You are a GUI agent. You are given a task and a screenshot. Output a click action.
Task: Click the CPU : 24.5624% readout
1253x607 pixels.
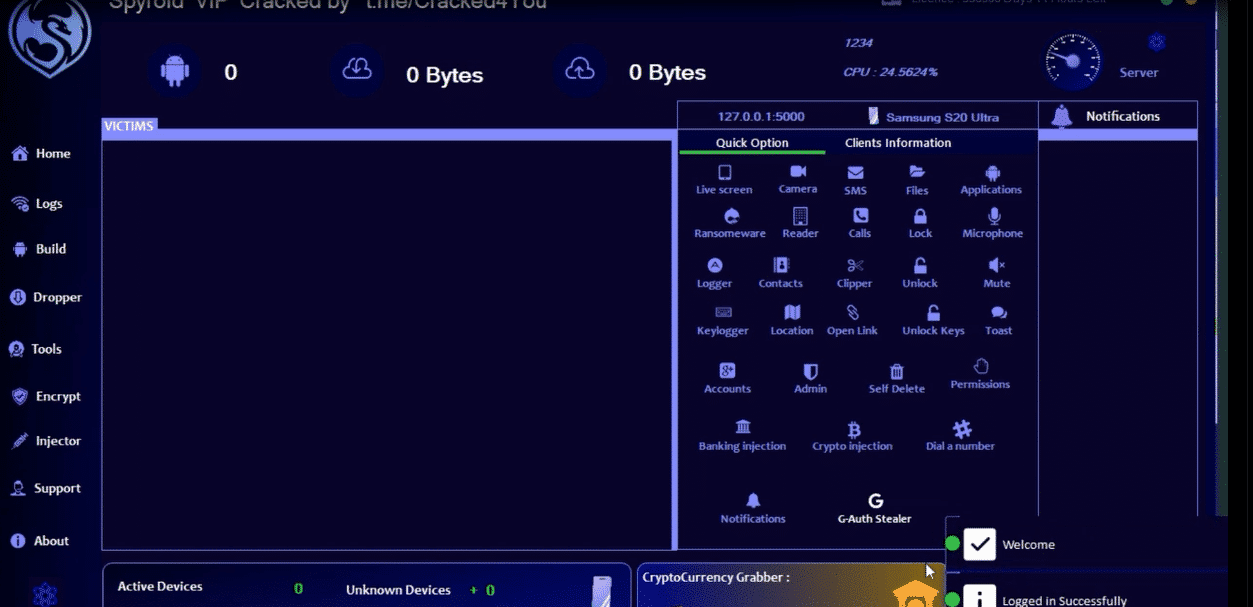tap(890, 72)
